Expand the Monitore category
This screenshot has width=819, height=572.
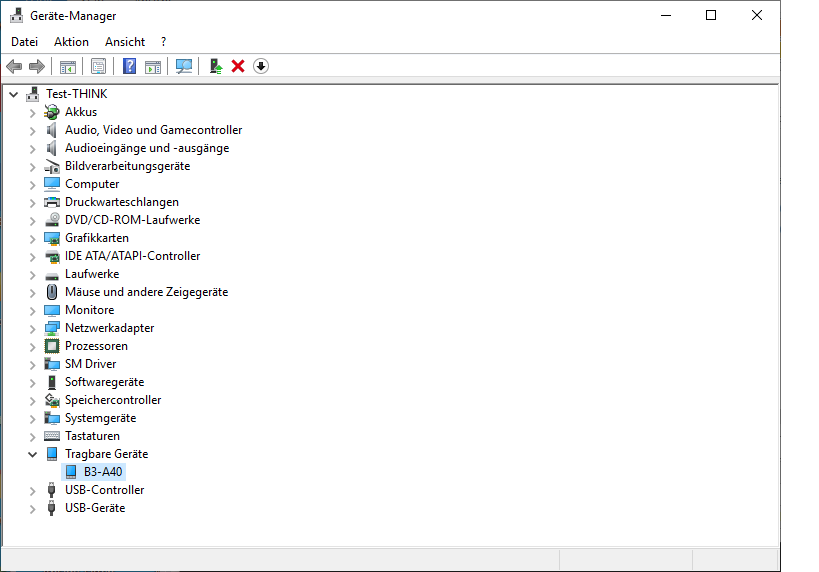(32, 311)
